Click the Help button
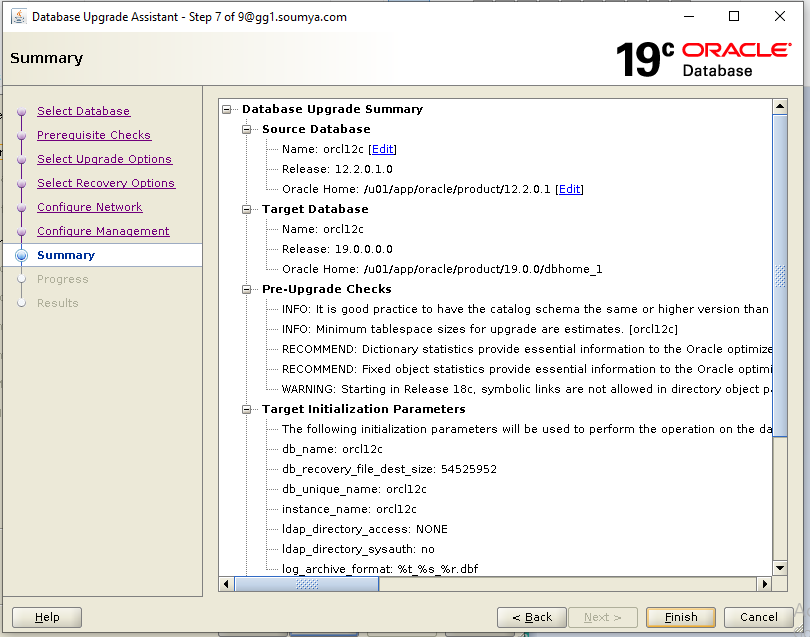The image size is (810, 637). click(x=46, y=617)
